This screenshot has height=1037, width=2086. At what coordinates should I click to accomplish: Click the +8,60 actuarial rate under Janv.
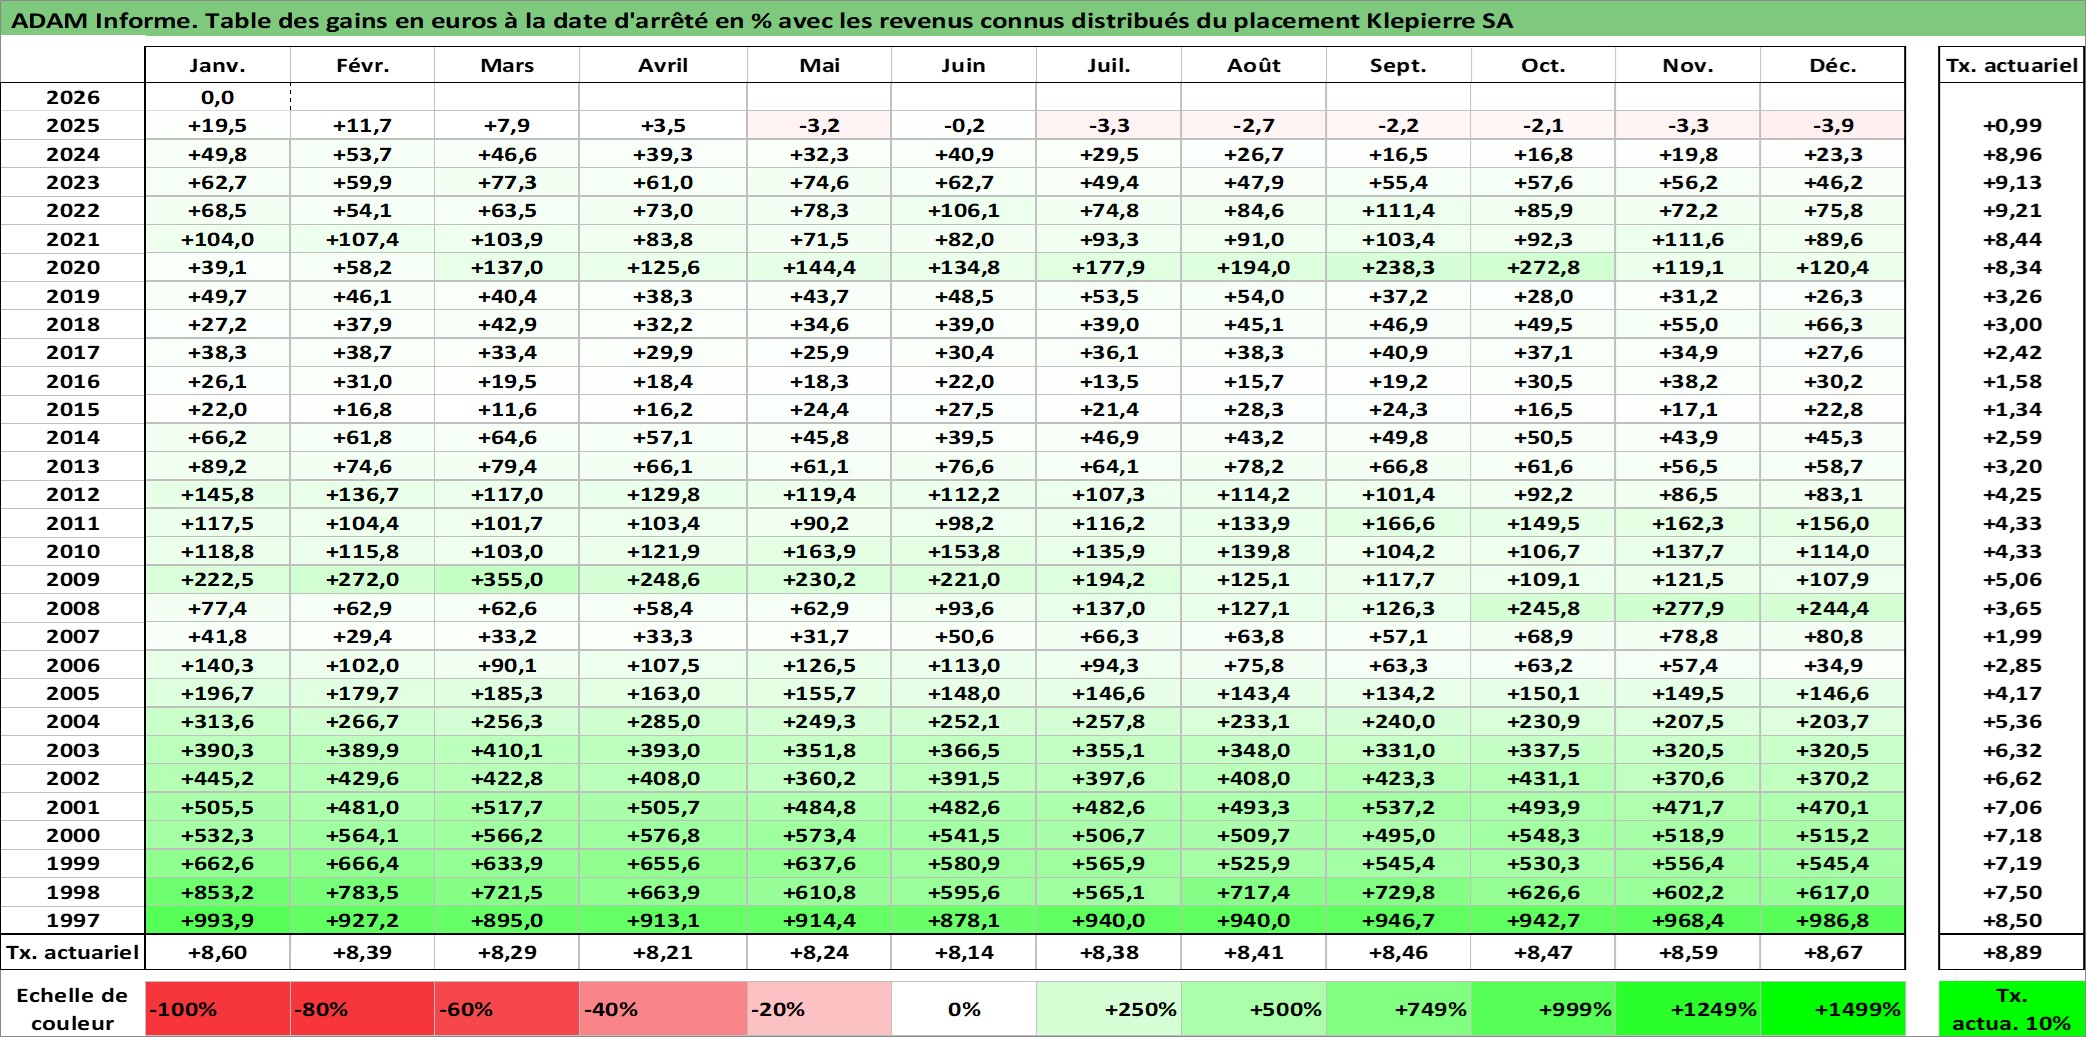tap(217, 952)
